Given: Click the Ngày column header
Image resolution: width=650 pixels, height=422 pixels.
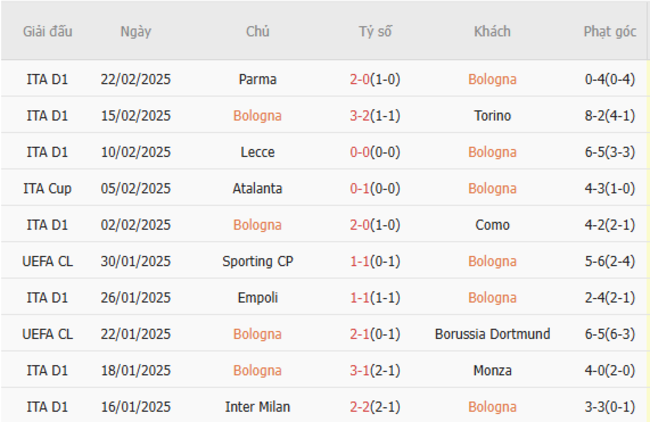Looking at the screenshot, I should (x=136, y=32).
